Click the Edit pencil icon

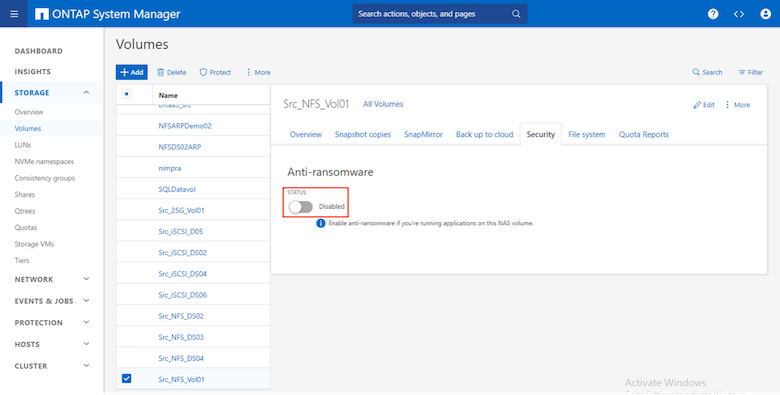pos(697,105)
